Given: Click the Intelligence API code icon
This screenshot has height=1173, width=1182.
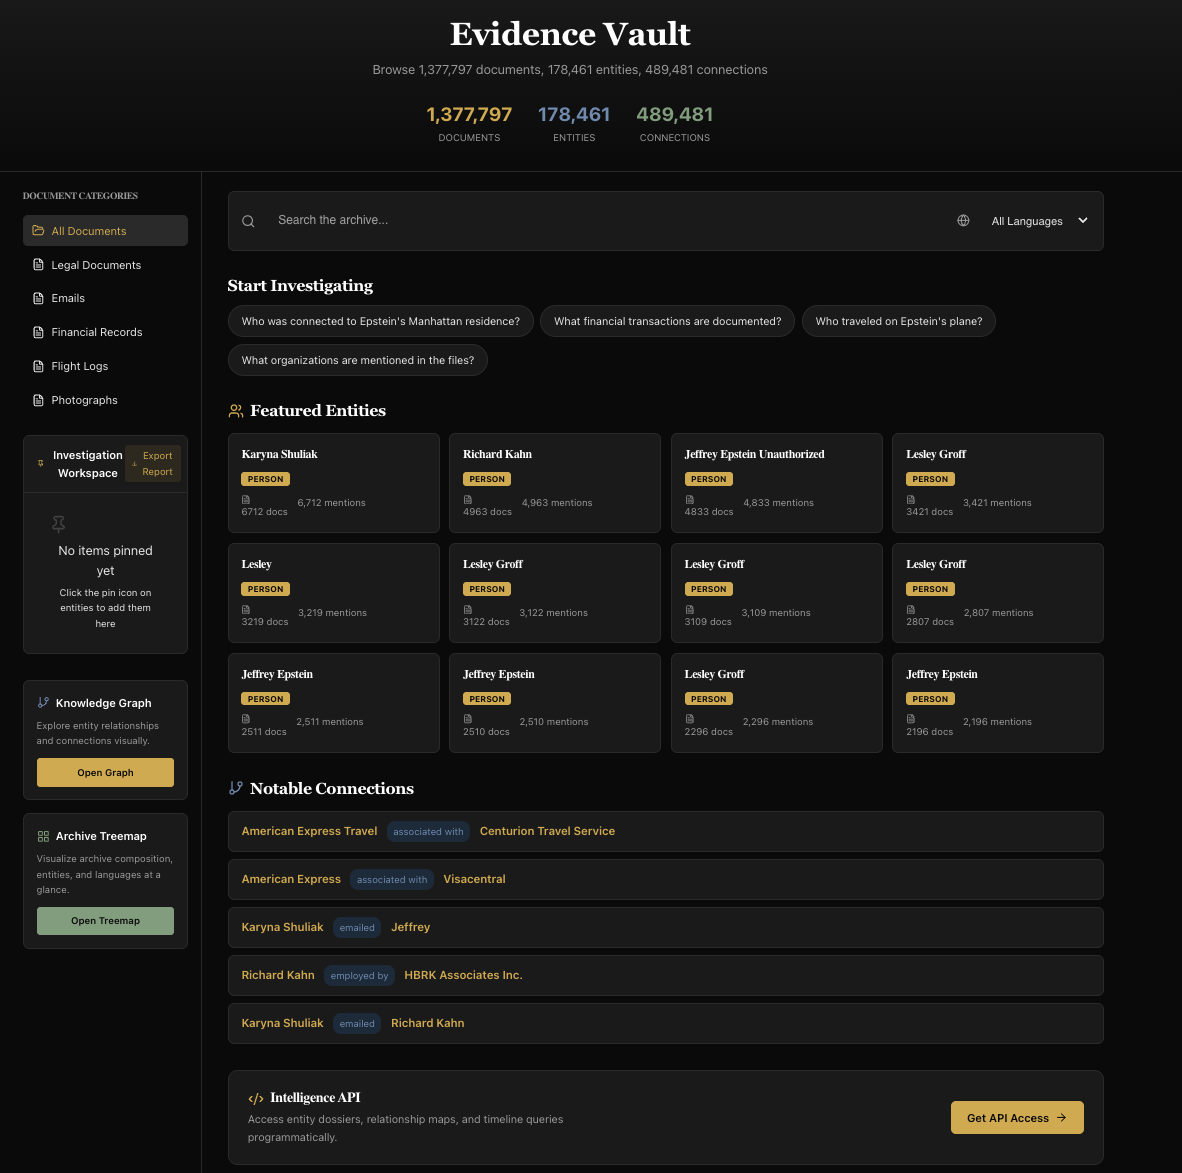Looking at the screenshot, I should click(x=257, y=1097).
